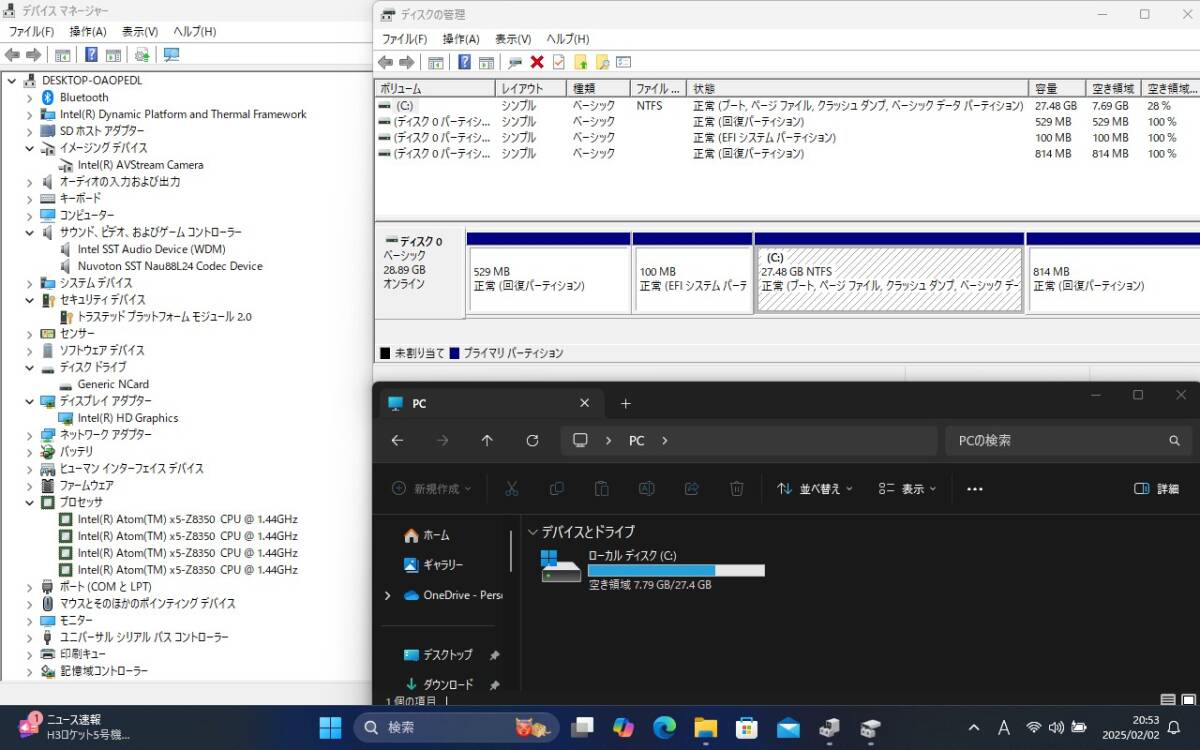Select Nuvoton SST Nau88L24 Codec Device
Image resolution: width=1200 pixels, height=750 pixels.
point(170,266)
